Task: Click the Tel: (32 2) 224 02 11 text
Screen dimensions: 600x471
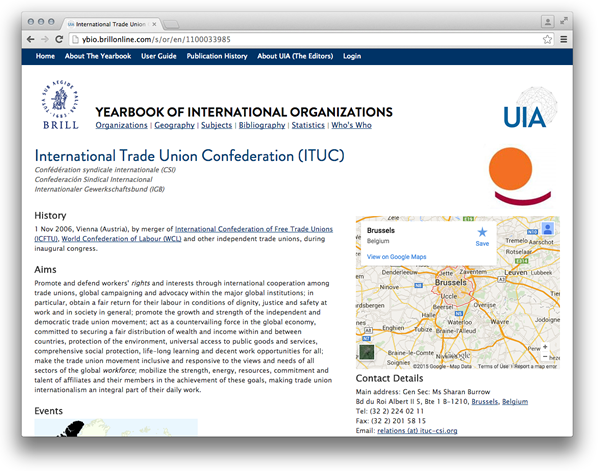Action: (390, 411)
